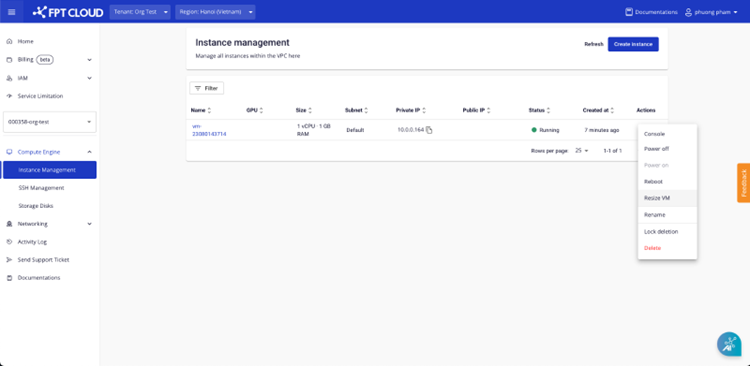This screenshot has height=366, width=750.
Task: Click the top bar Documentations book icon
Action: tap(629, 12)
